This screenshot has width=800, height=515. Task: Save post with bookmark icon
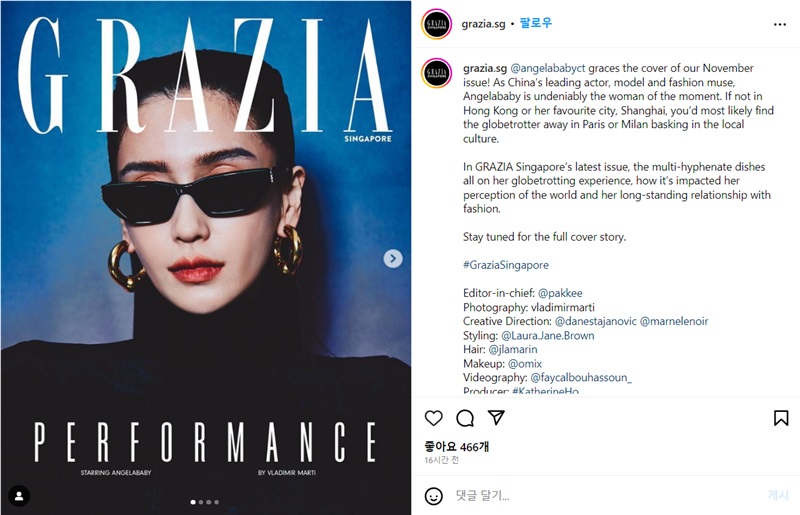pyautogui.click(x=781, y=418)
